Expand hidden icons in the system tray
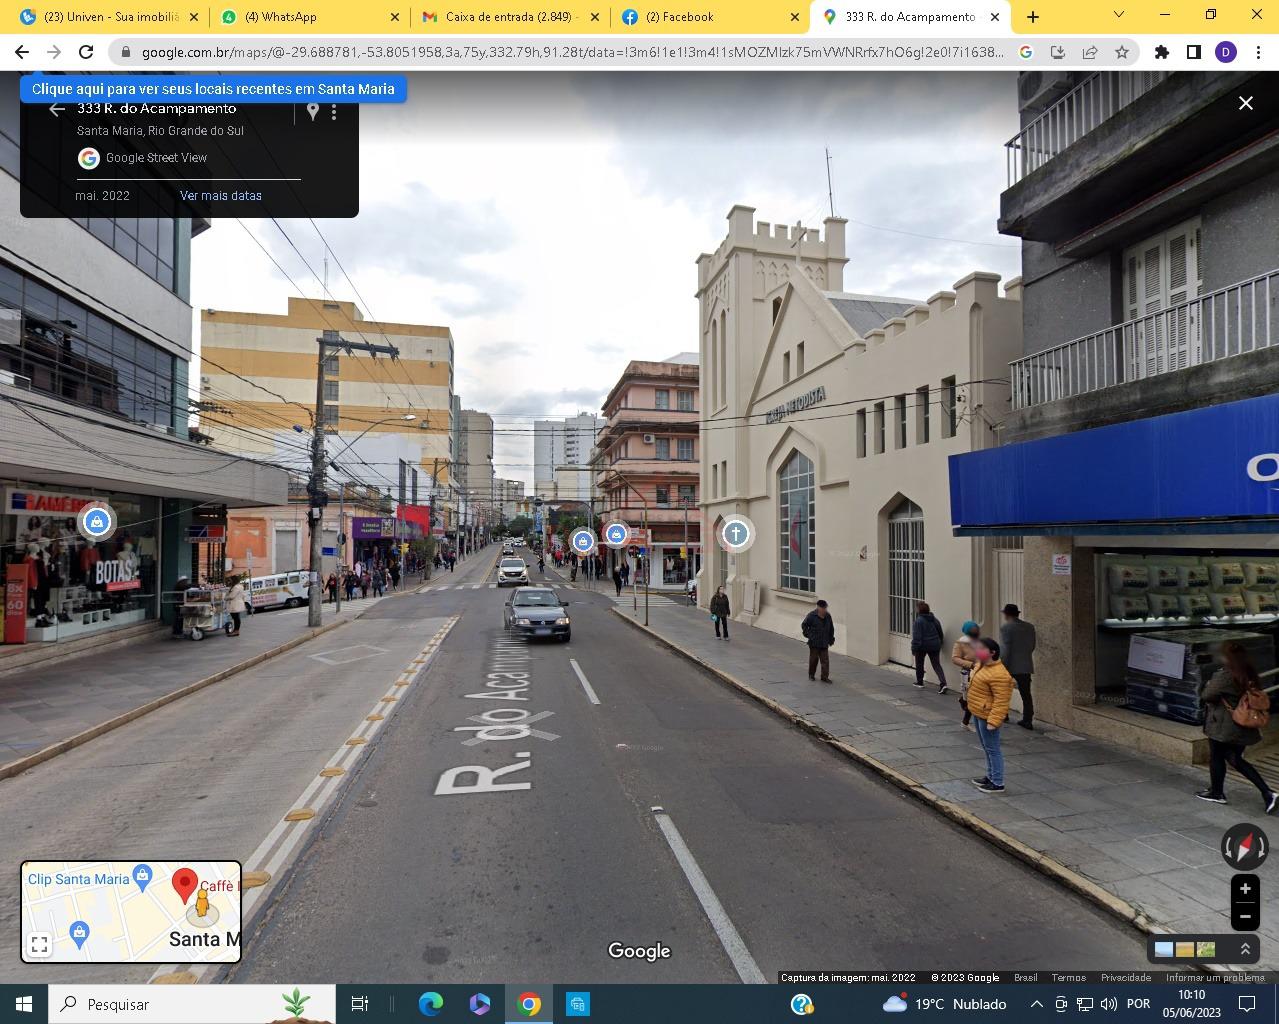 coord(1037,1004)
